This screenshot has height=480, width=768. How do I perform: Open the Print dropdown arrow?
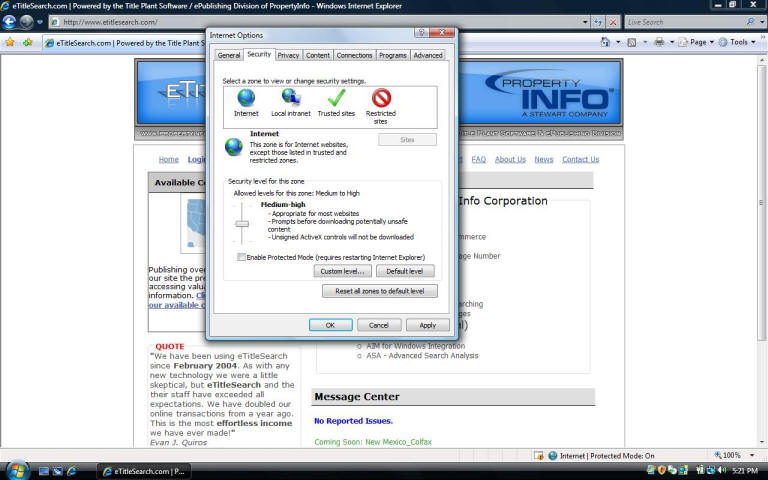pos(672,43)
